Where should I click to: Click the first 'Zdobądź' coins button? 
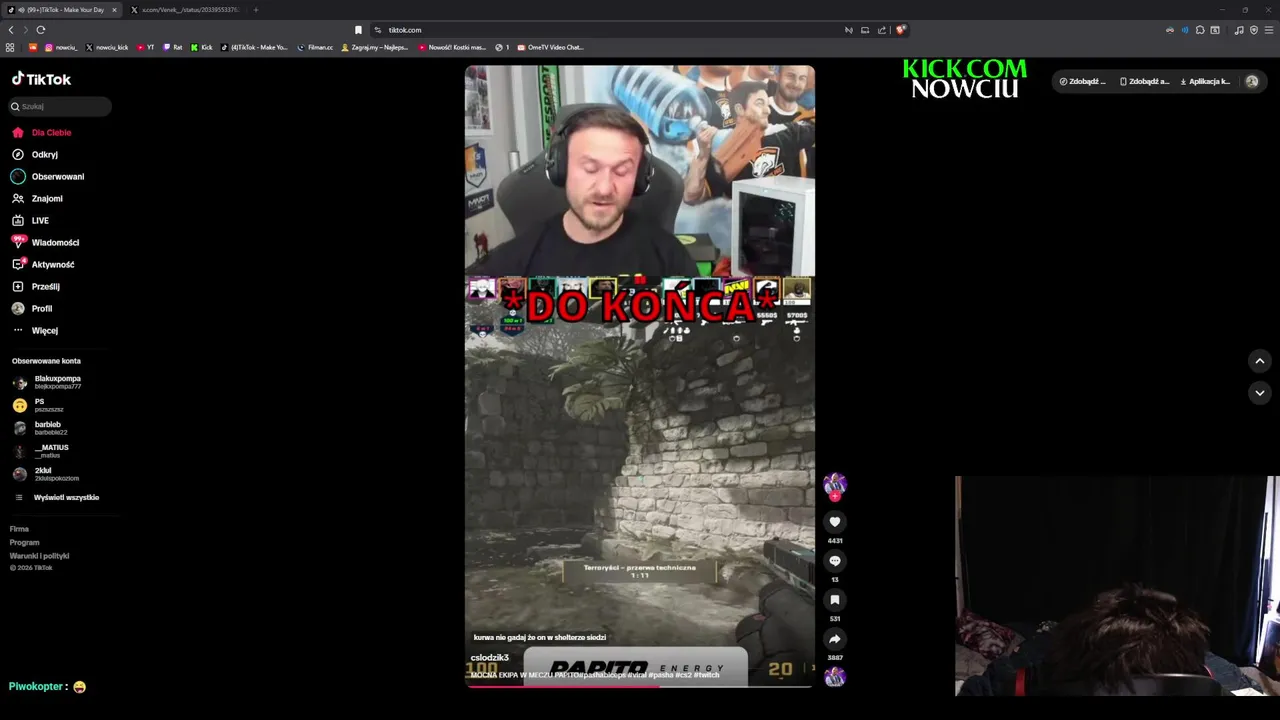(1083, 81)
